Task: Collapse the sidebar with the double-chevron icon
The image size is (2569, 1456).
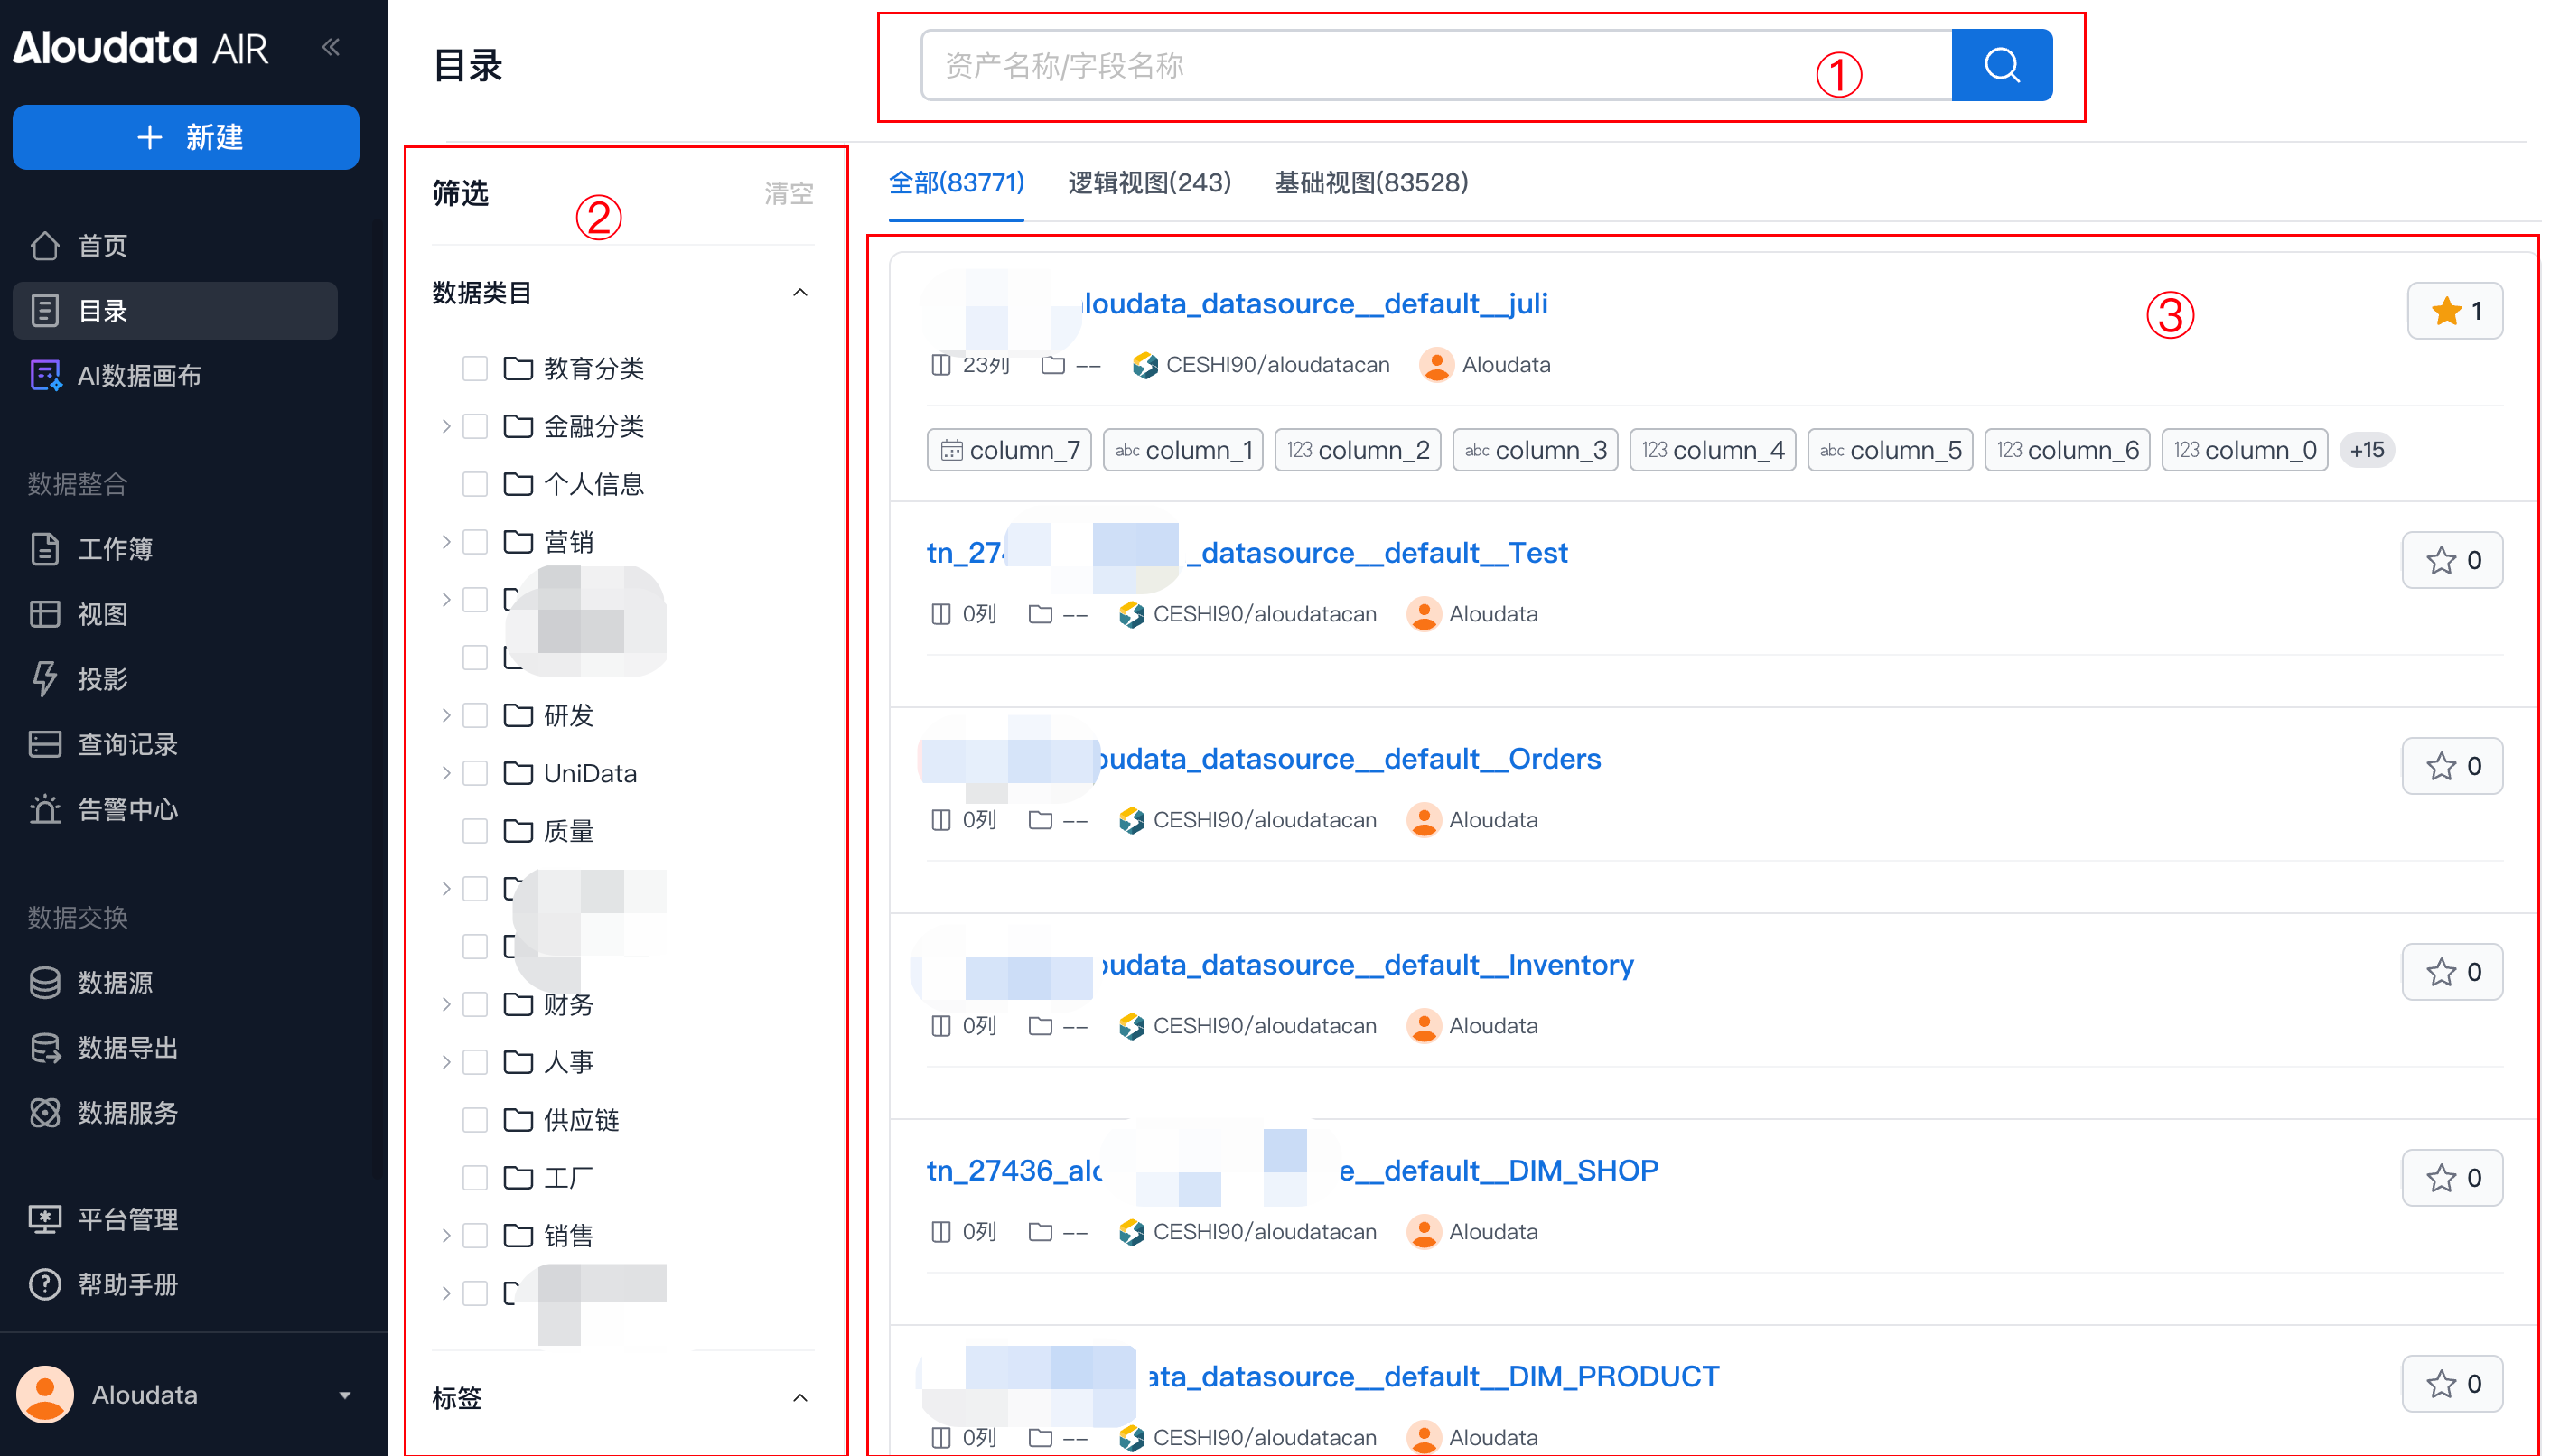Action: [331, 47]
